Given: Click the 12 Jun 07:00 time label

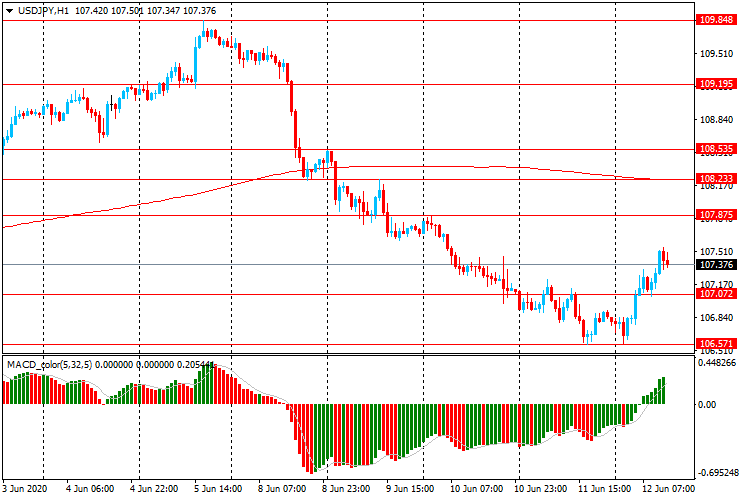Looking at the screenshot, I should click(x=669, y=488).
